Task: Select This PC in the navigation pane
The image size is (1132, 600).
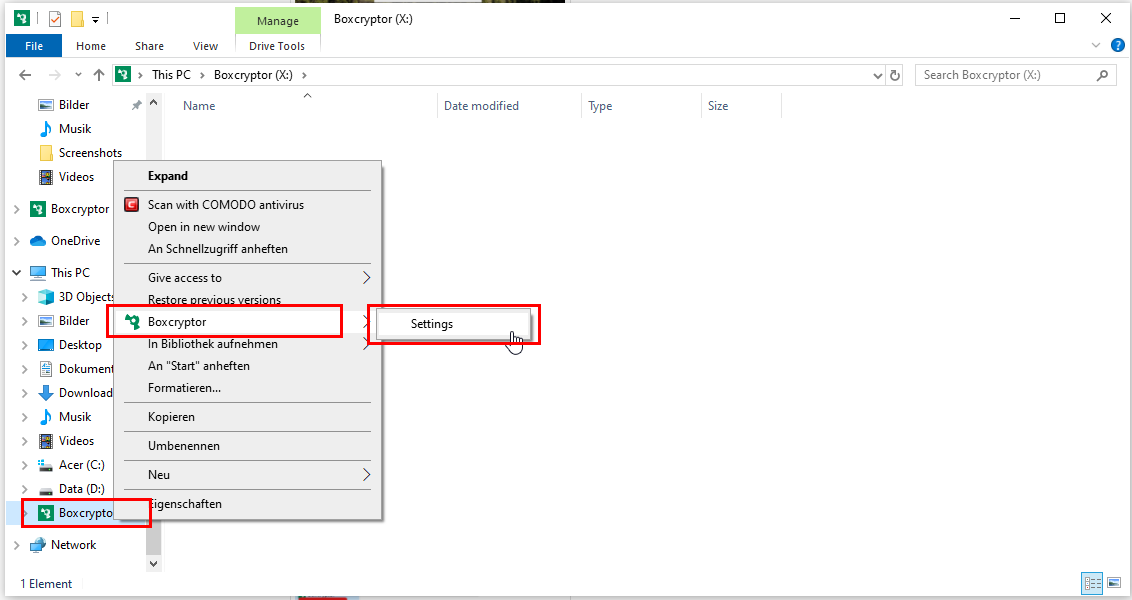Action: click(x=71, y=273)
